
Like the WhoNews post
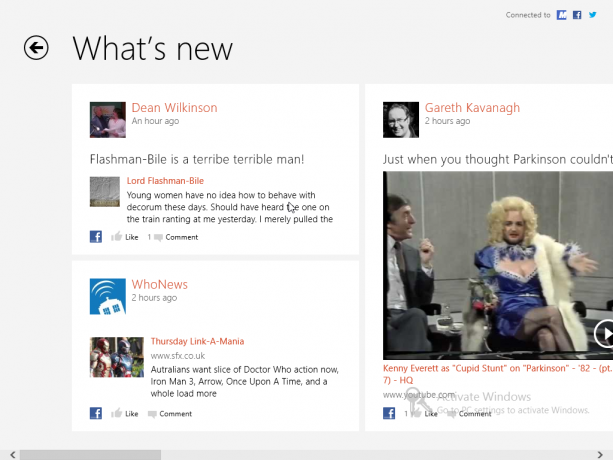tap(132, 414)
